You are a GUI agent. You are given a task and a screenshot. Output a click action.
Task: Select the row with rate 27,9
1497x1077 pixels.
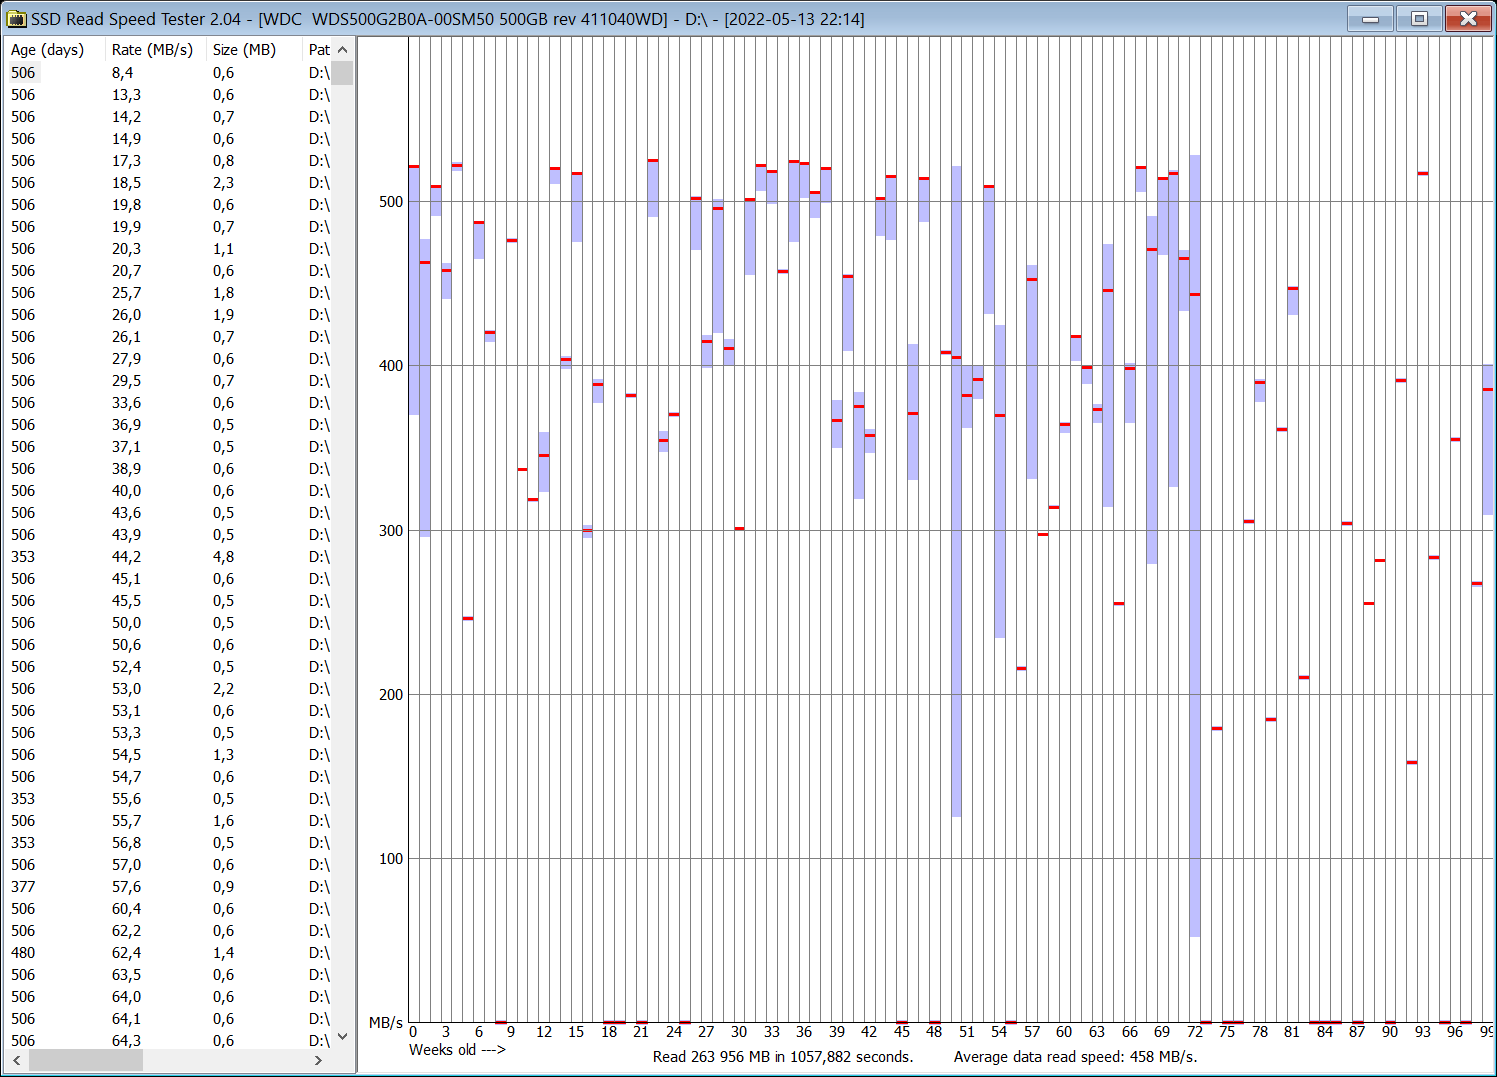point(169,359)
